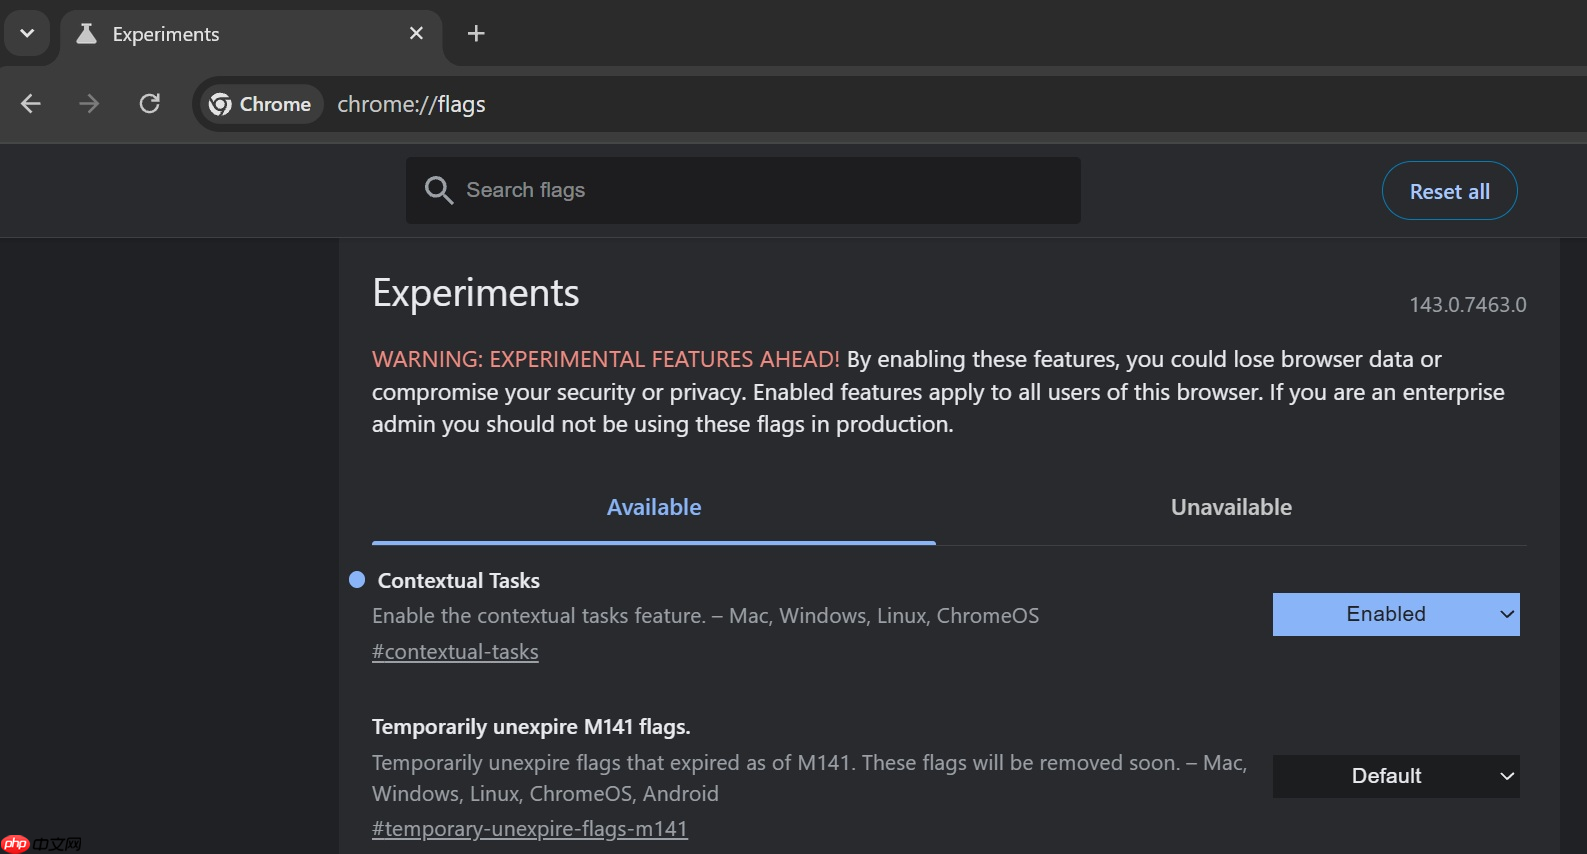1587x854 pixels.
Task: Click the Contextual Tasks flag title
Action: point(458,581)
